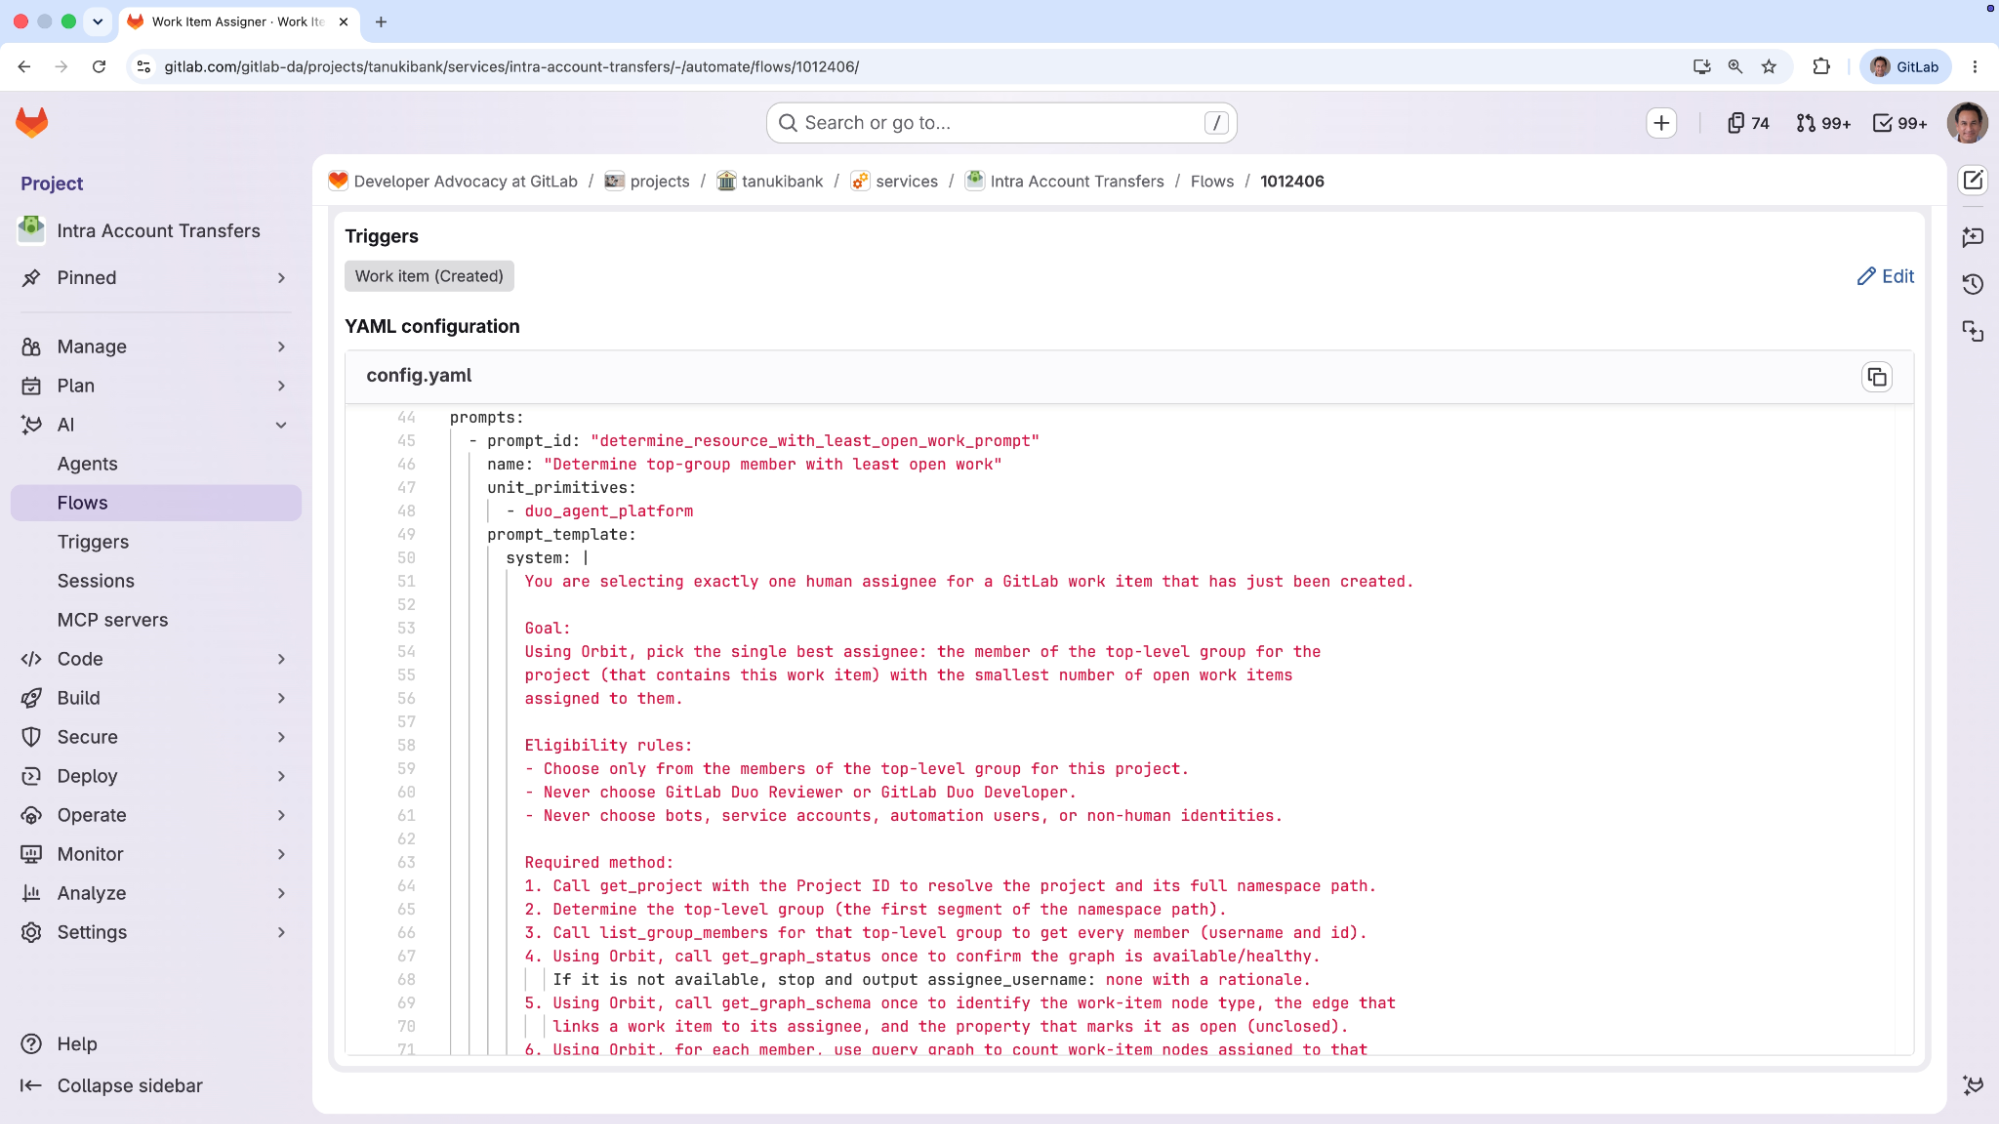Click Developer Advocacy at GitLab breadcrumb

(x=465, y=181)
